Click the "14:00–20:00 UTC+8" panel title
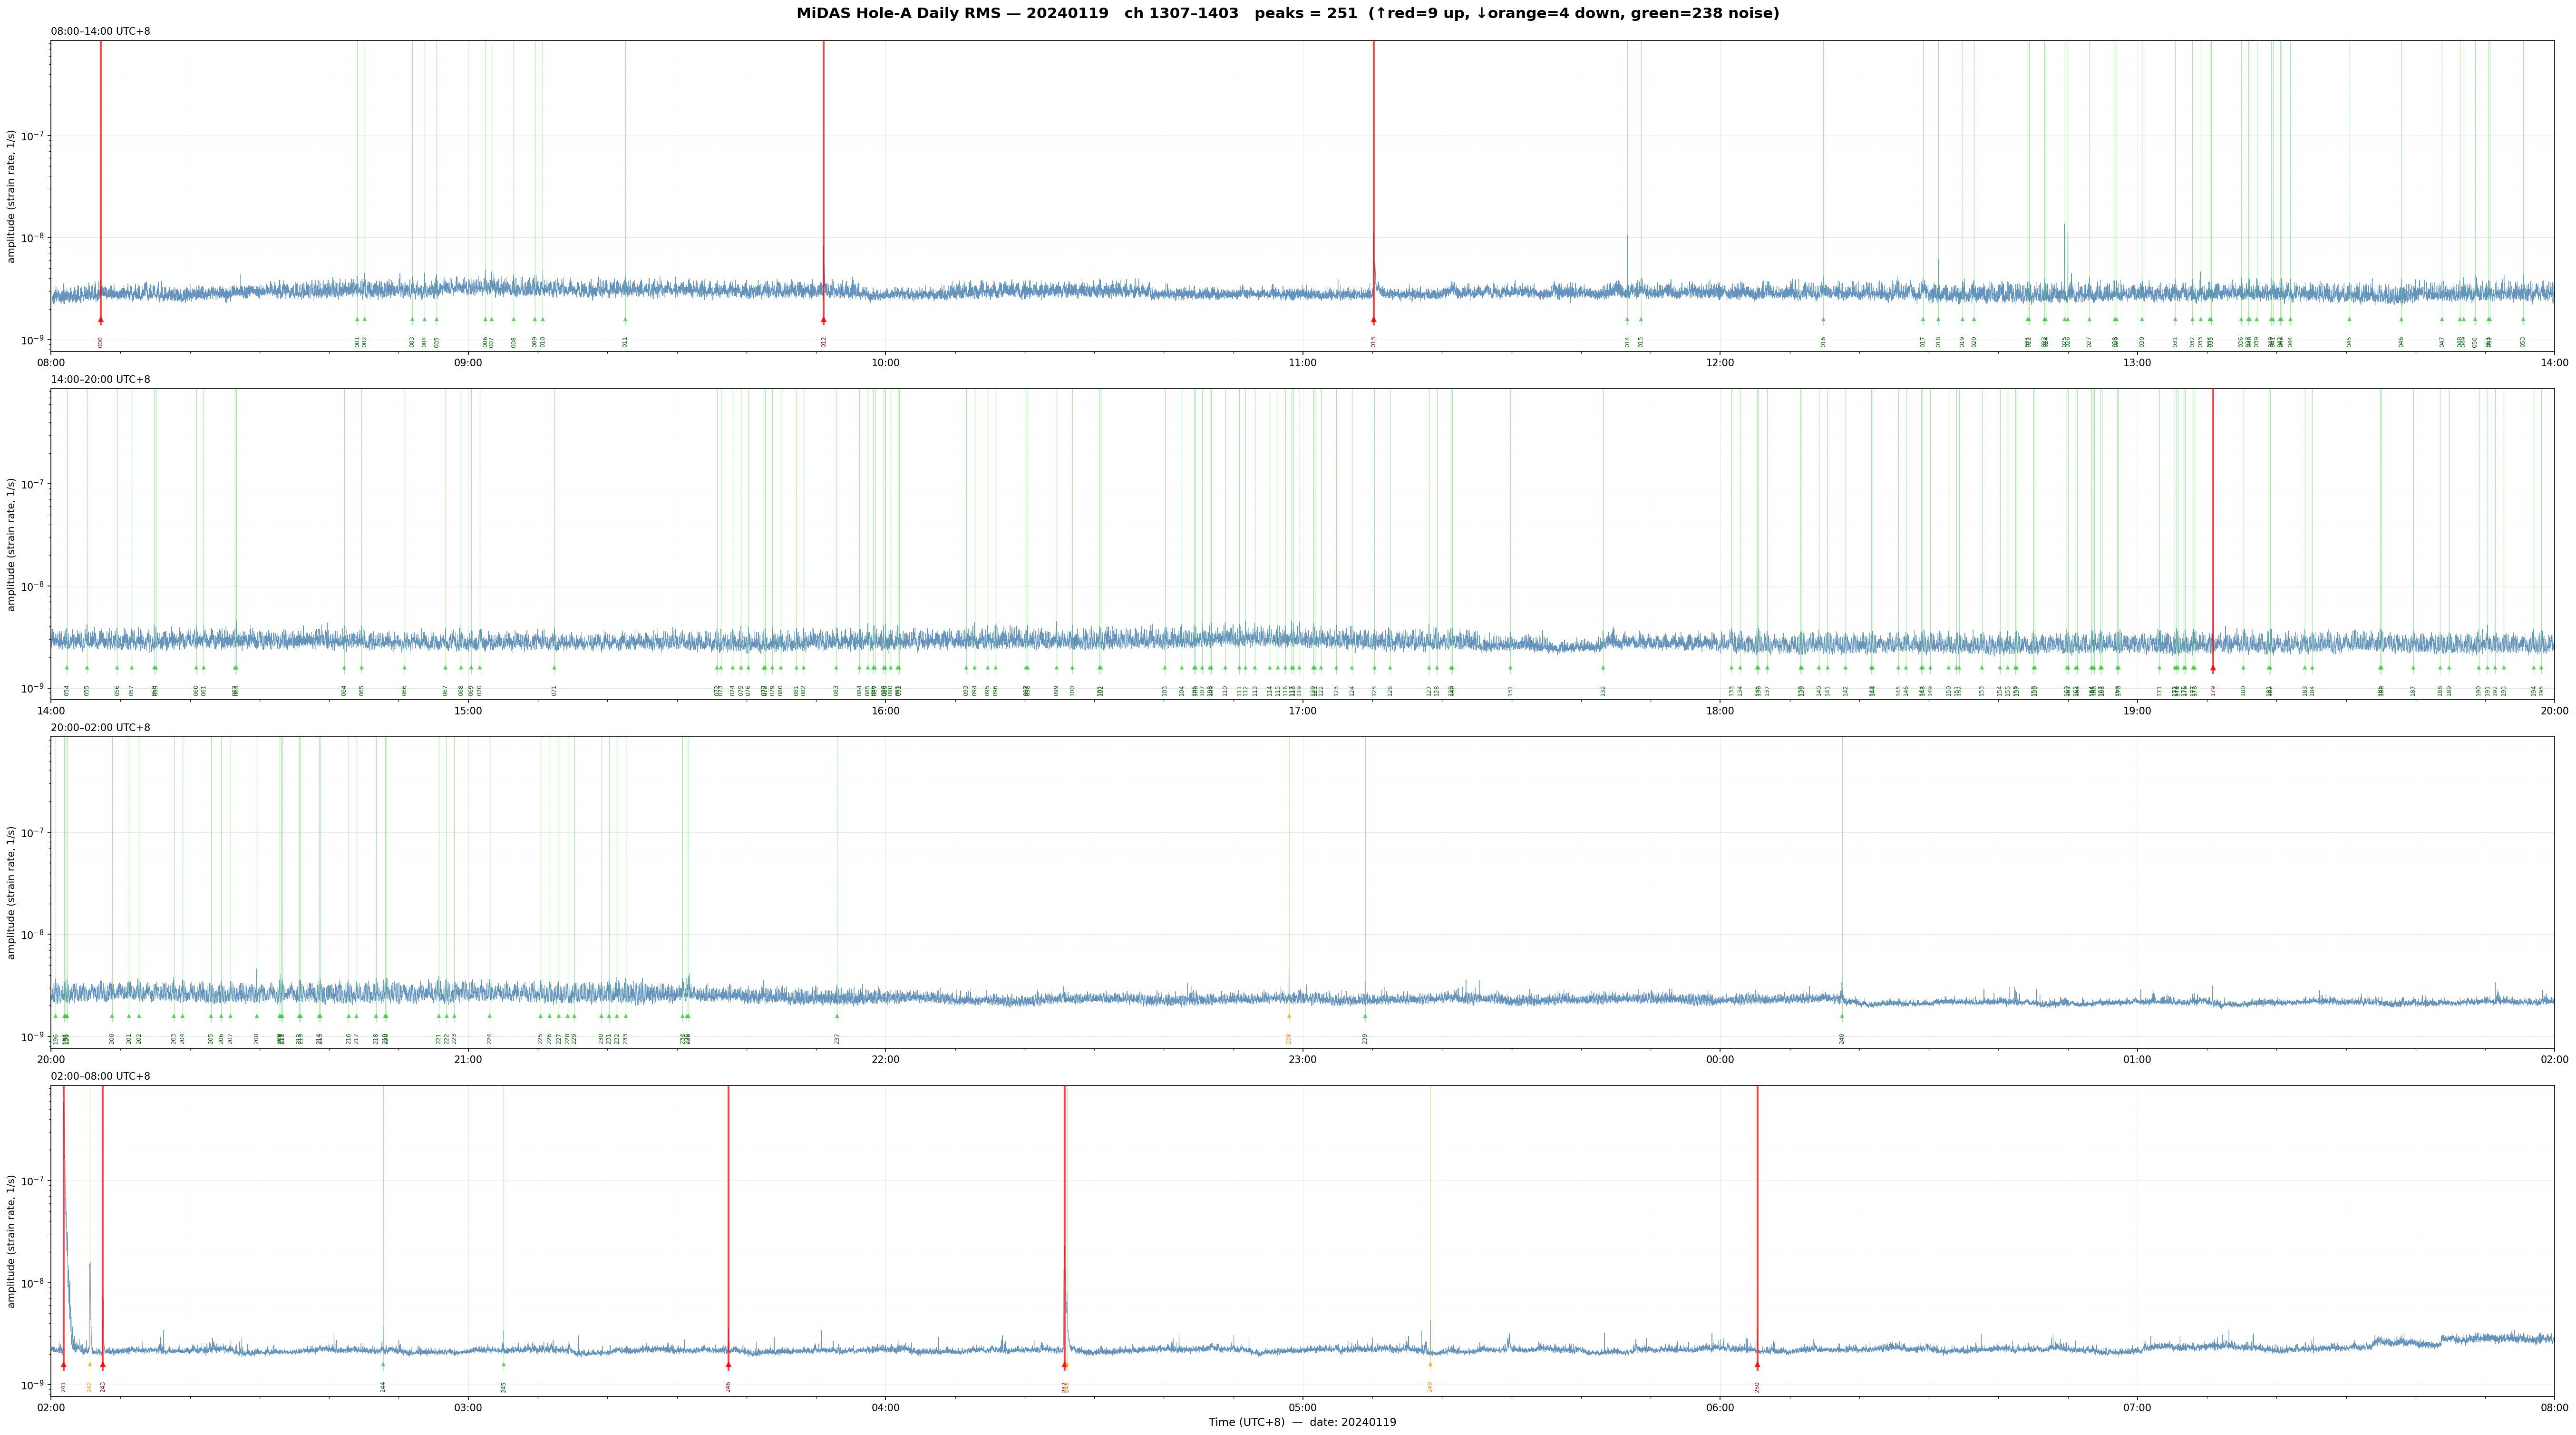This screenshot has width=2576, height=1435. coord(101,380)
